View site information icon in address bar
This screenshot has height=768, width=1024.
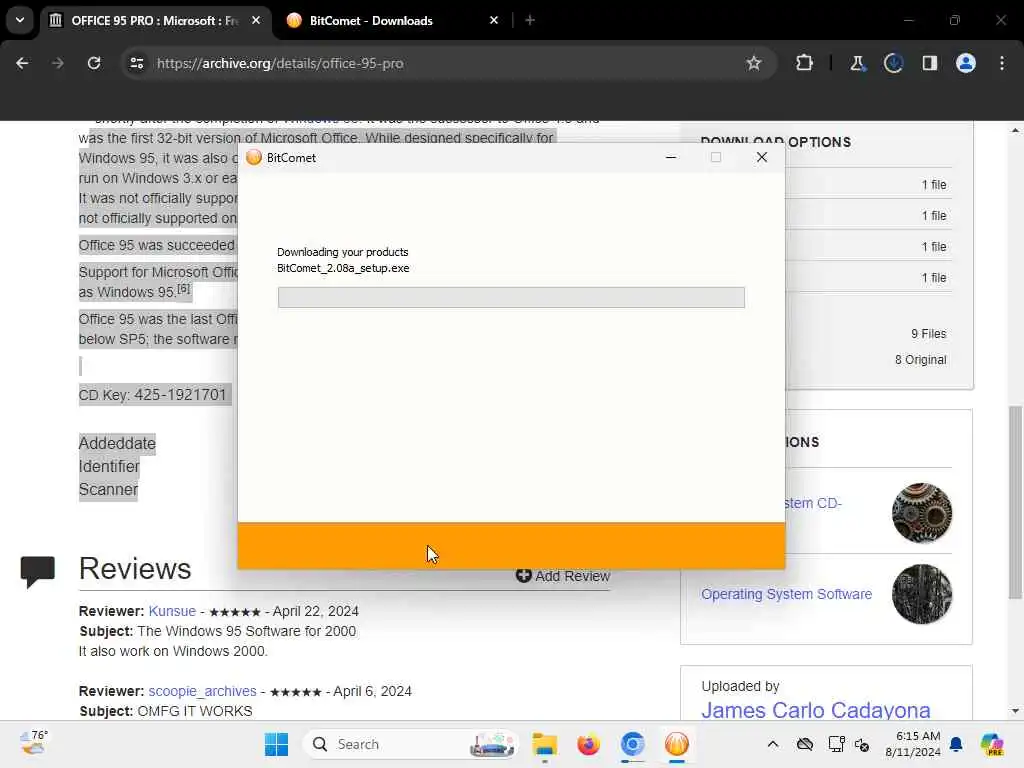(136, 63)
